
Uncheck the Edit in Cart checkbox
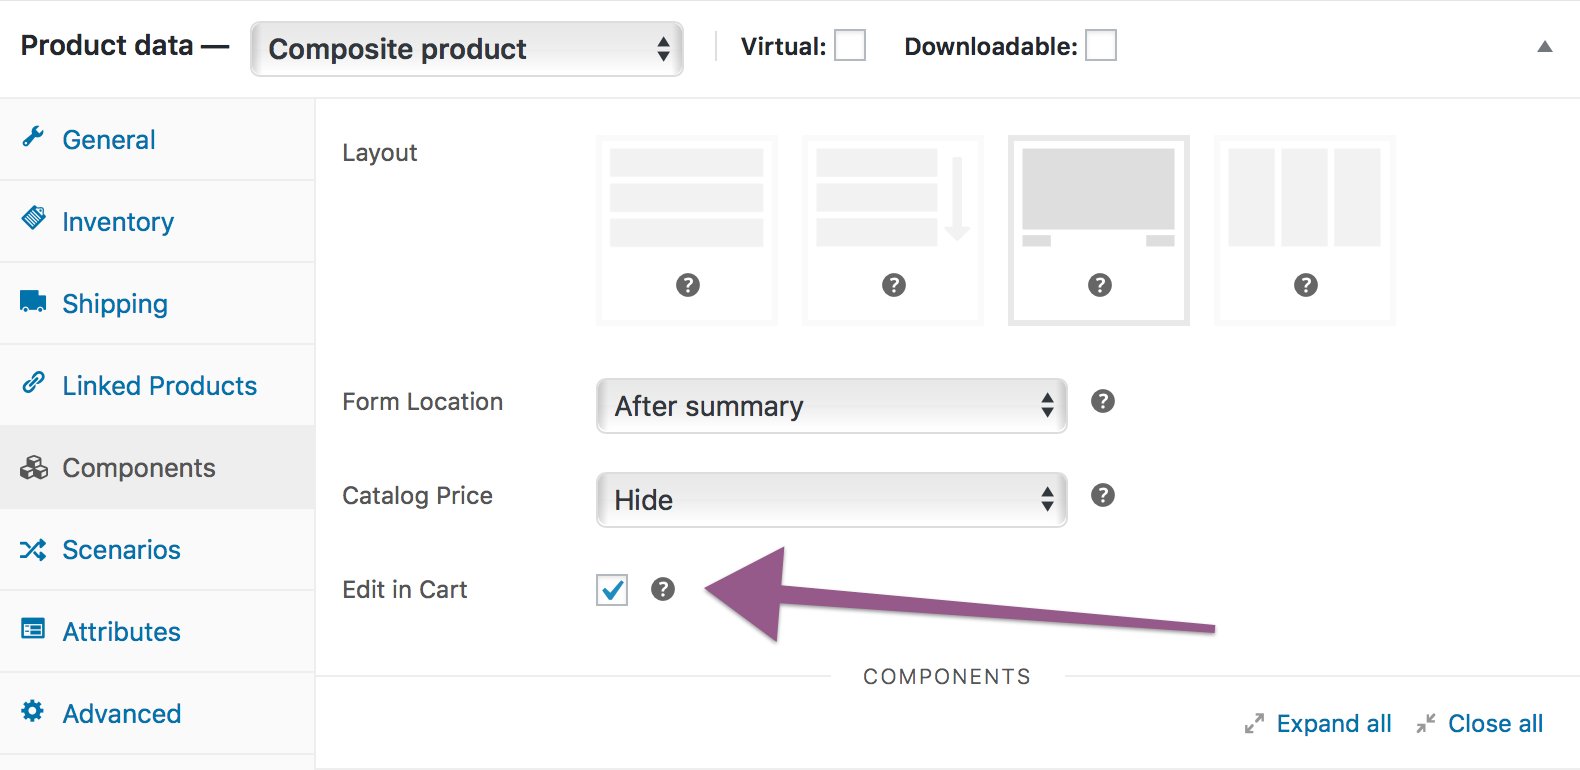pyautogui.click(x=612, y=590)
